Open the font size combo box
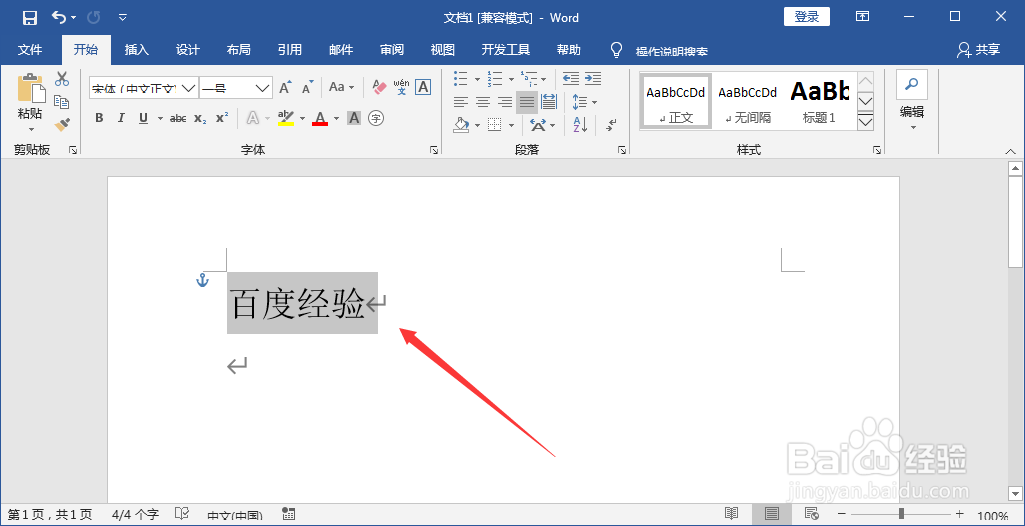1025x526 pixels. [x=235, y=88]
